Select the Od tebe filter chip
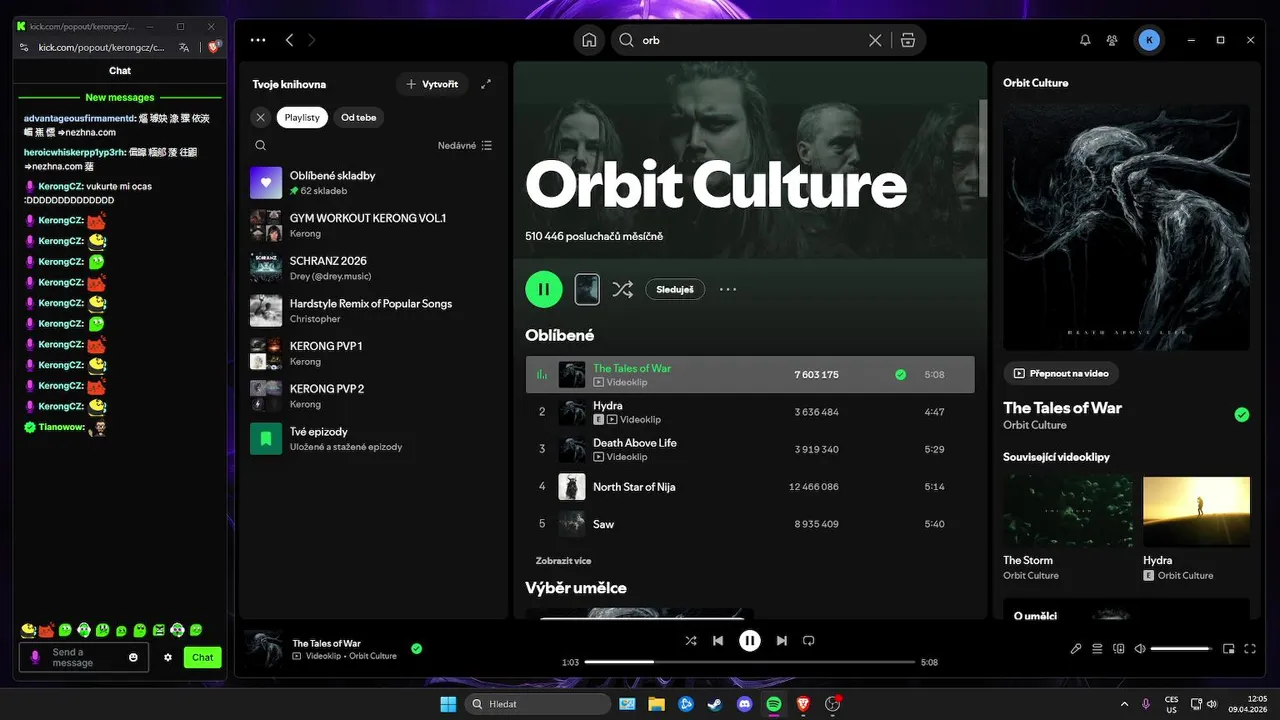 click(x=359, y=117)
